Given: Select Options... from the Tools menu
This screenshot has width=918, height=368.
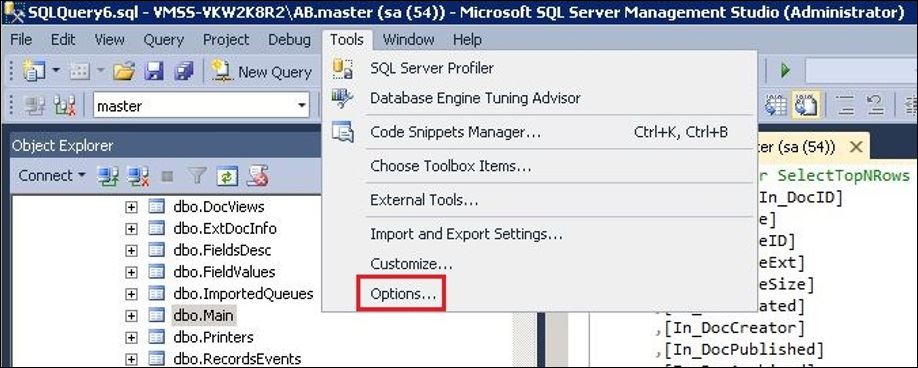Looking at the screenshot, I should click(402, 294).
